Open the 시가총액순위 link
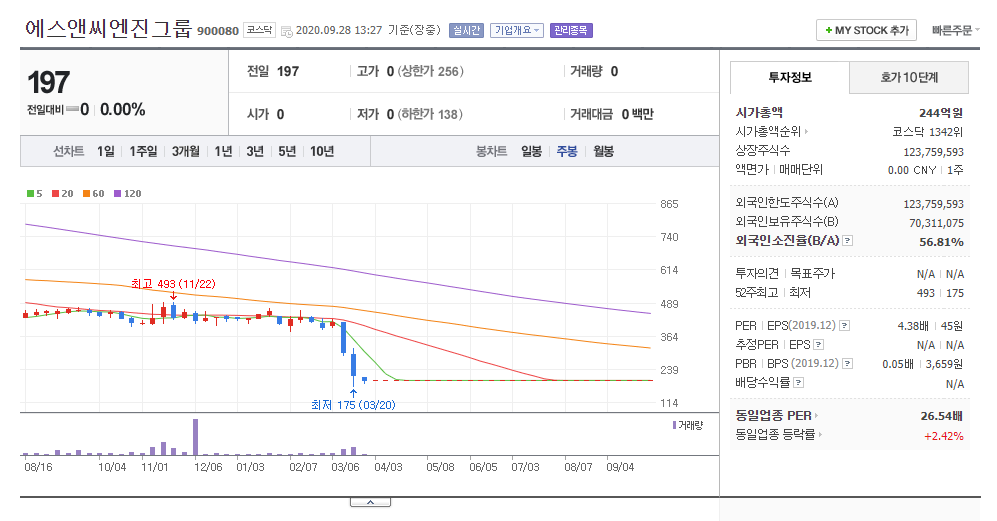997x521 pixels. tap(768, 132)
